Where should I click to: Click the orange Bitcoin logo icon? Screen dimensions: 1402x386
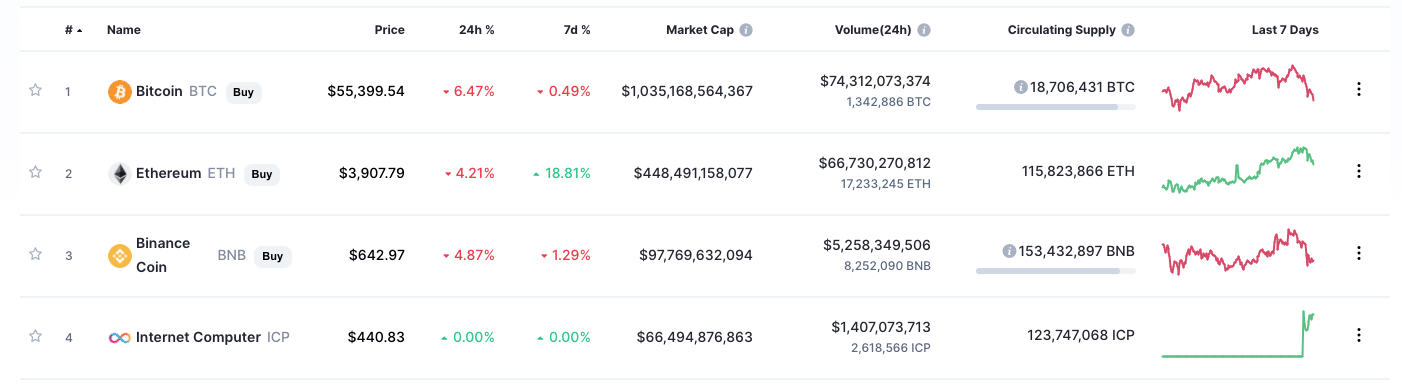[x=119, y=92]
